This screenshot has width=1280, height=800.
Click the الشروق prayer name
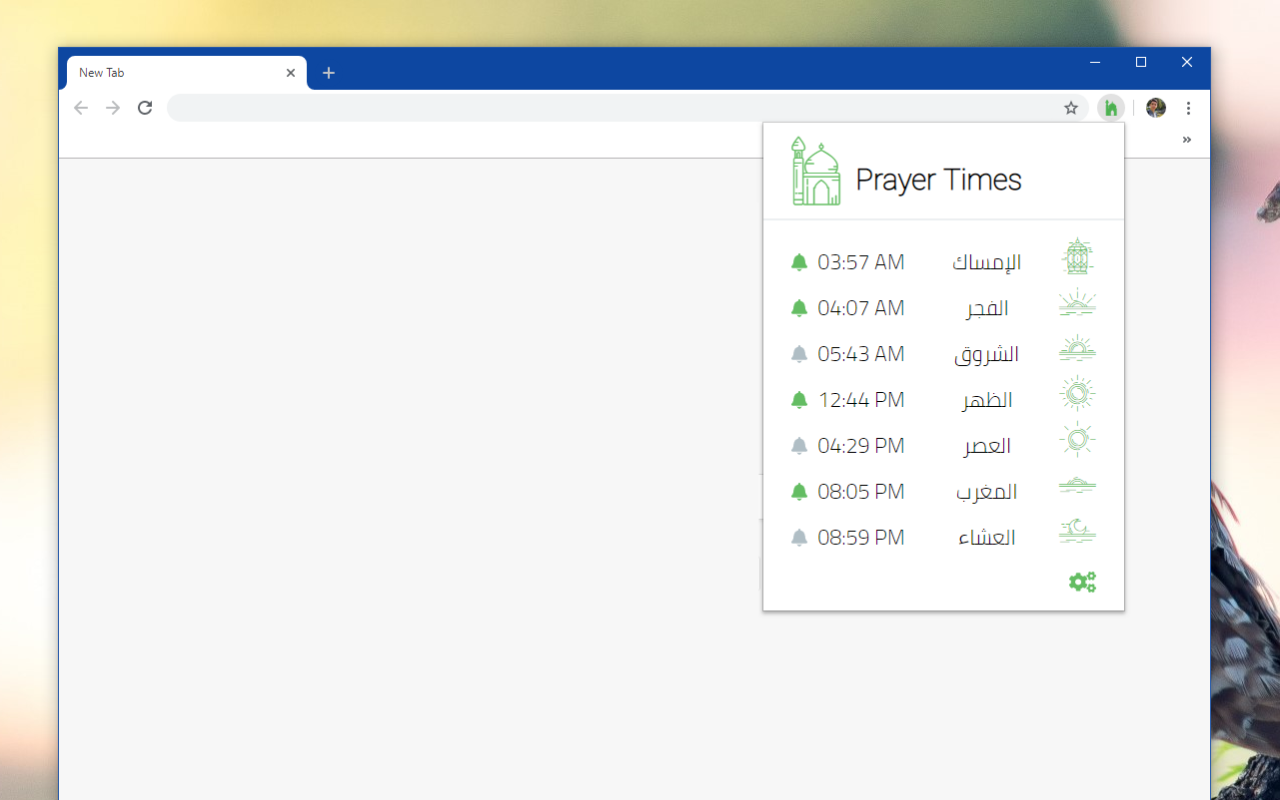click(986, 354)
